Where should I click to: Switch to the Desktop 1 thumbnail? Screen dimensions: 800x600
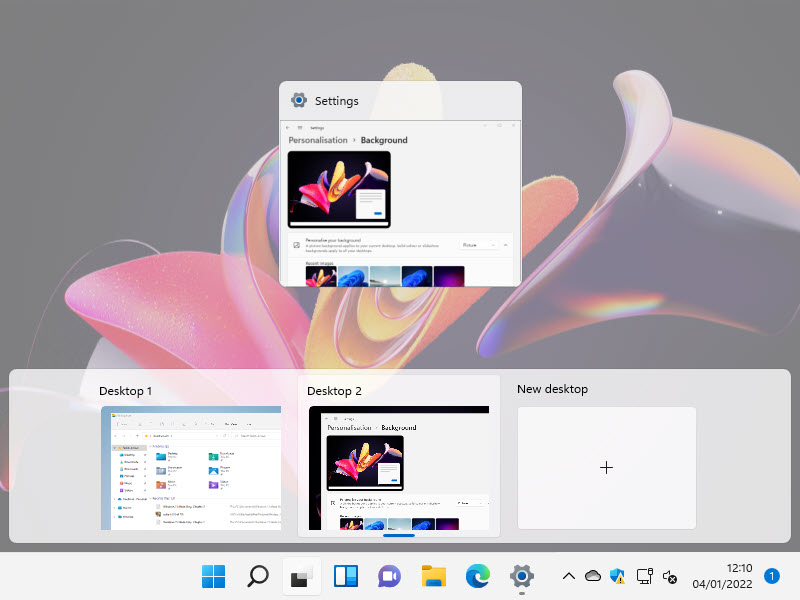[190, 467]
